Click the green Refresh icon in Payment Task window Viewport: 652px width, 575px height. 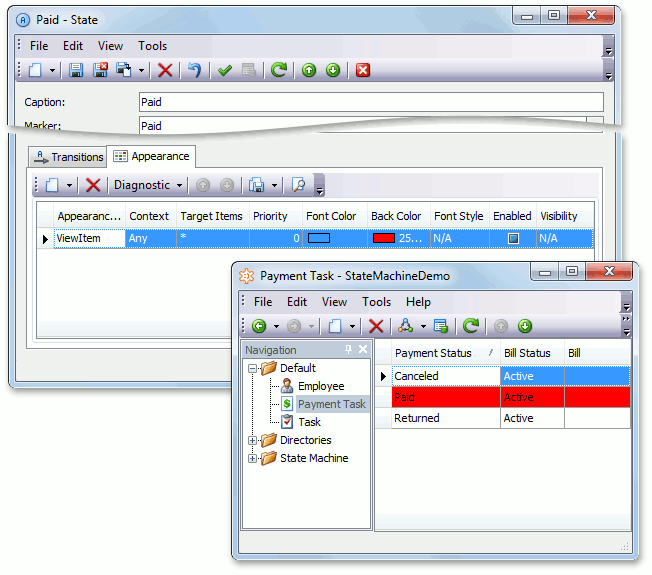click(471, 326)
